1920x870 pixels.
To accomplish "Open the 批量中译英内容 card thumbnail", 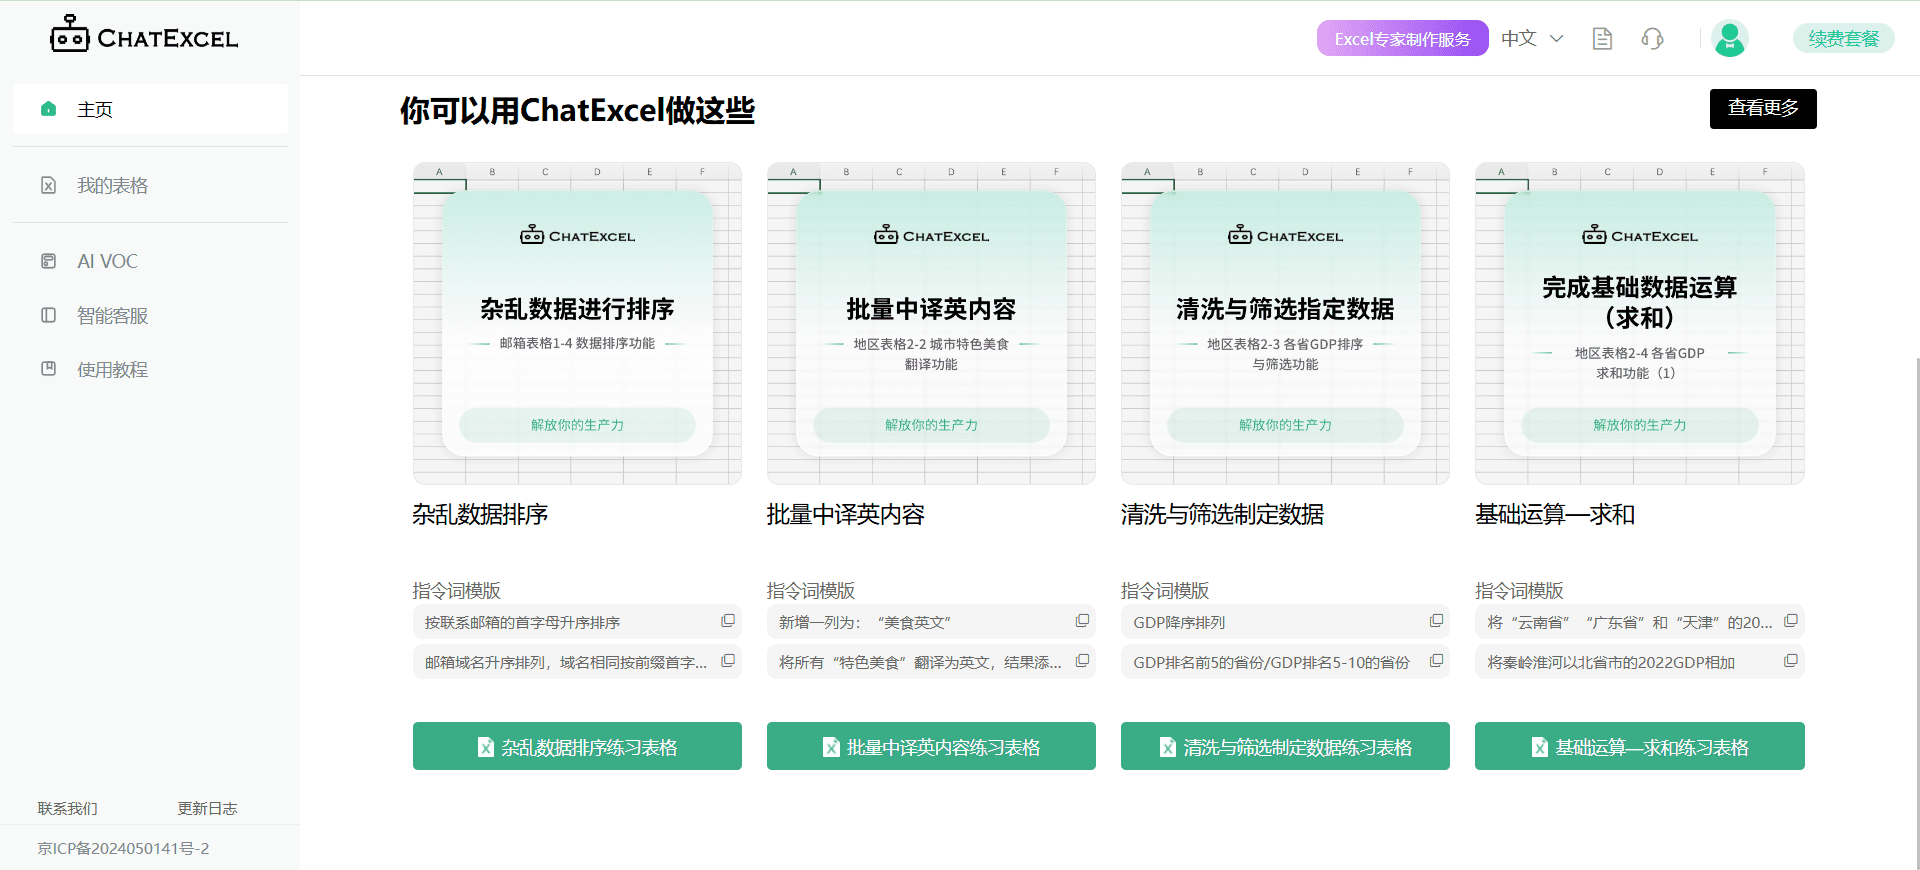I will [931, 323].
